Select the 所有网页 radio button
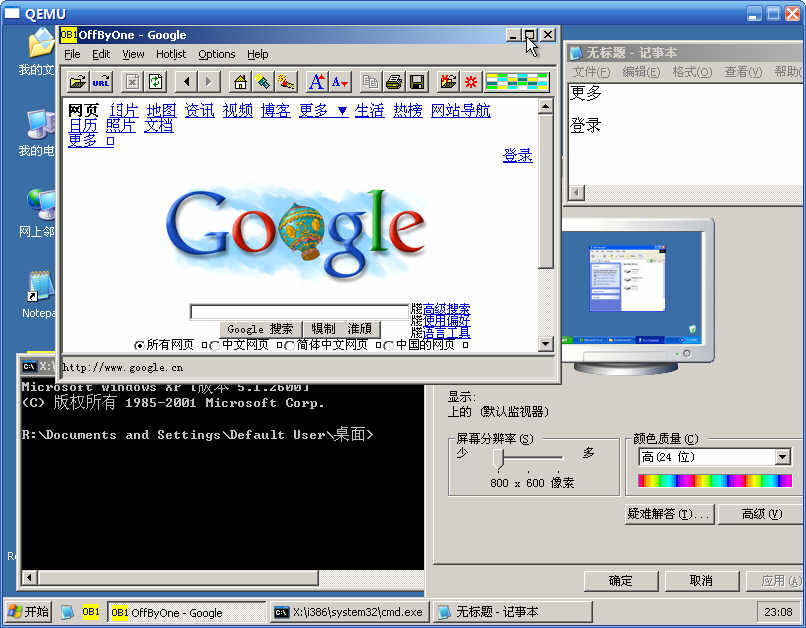Screen dimensions: 806x628 [139, 345]
